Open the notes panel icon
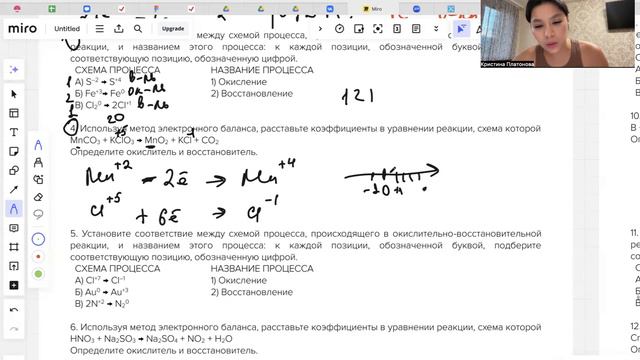Screen dimensions: 640x360 point(416,29)
